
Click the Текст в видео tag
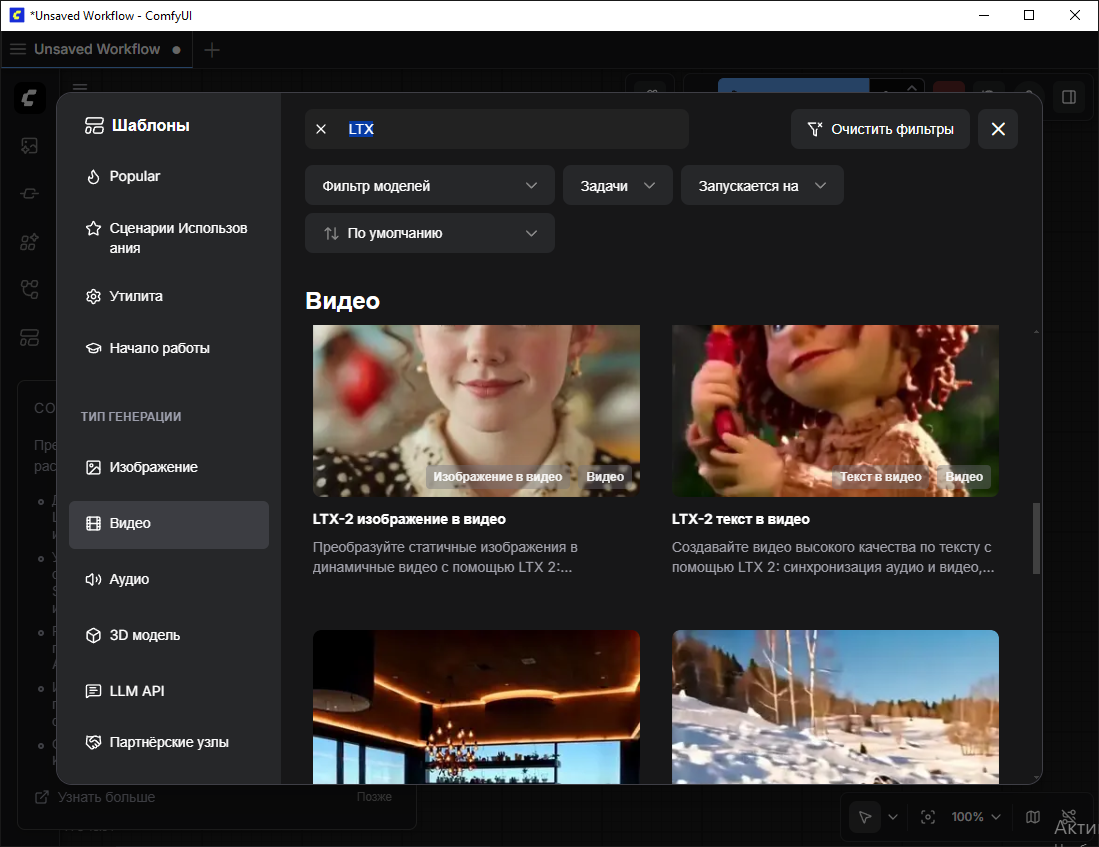(x=880, y=477)
